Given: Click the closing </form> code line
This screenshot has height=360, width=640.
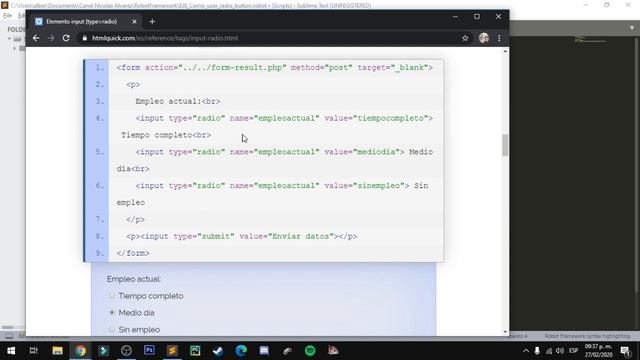Looking at the screenshot, I should click(133, 253).
